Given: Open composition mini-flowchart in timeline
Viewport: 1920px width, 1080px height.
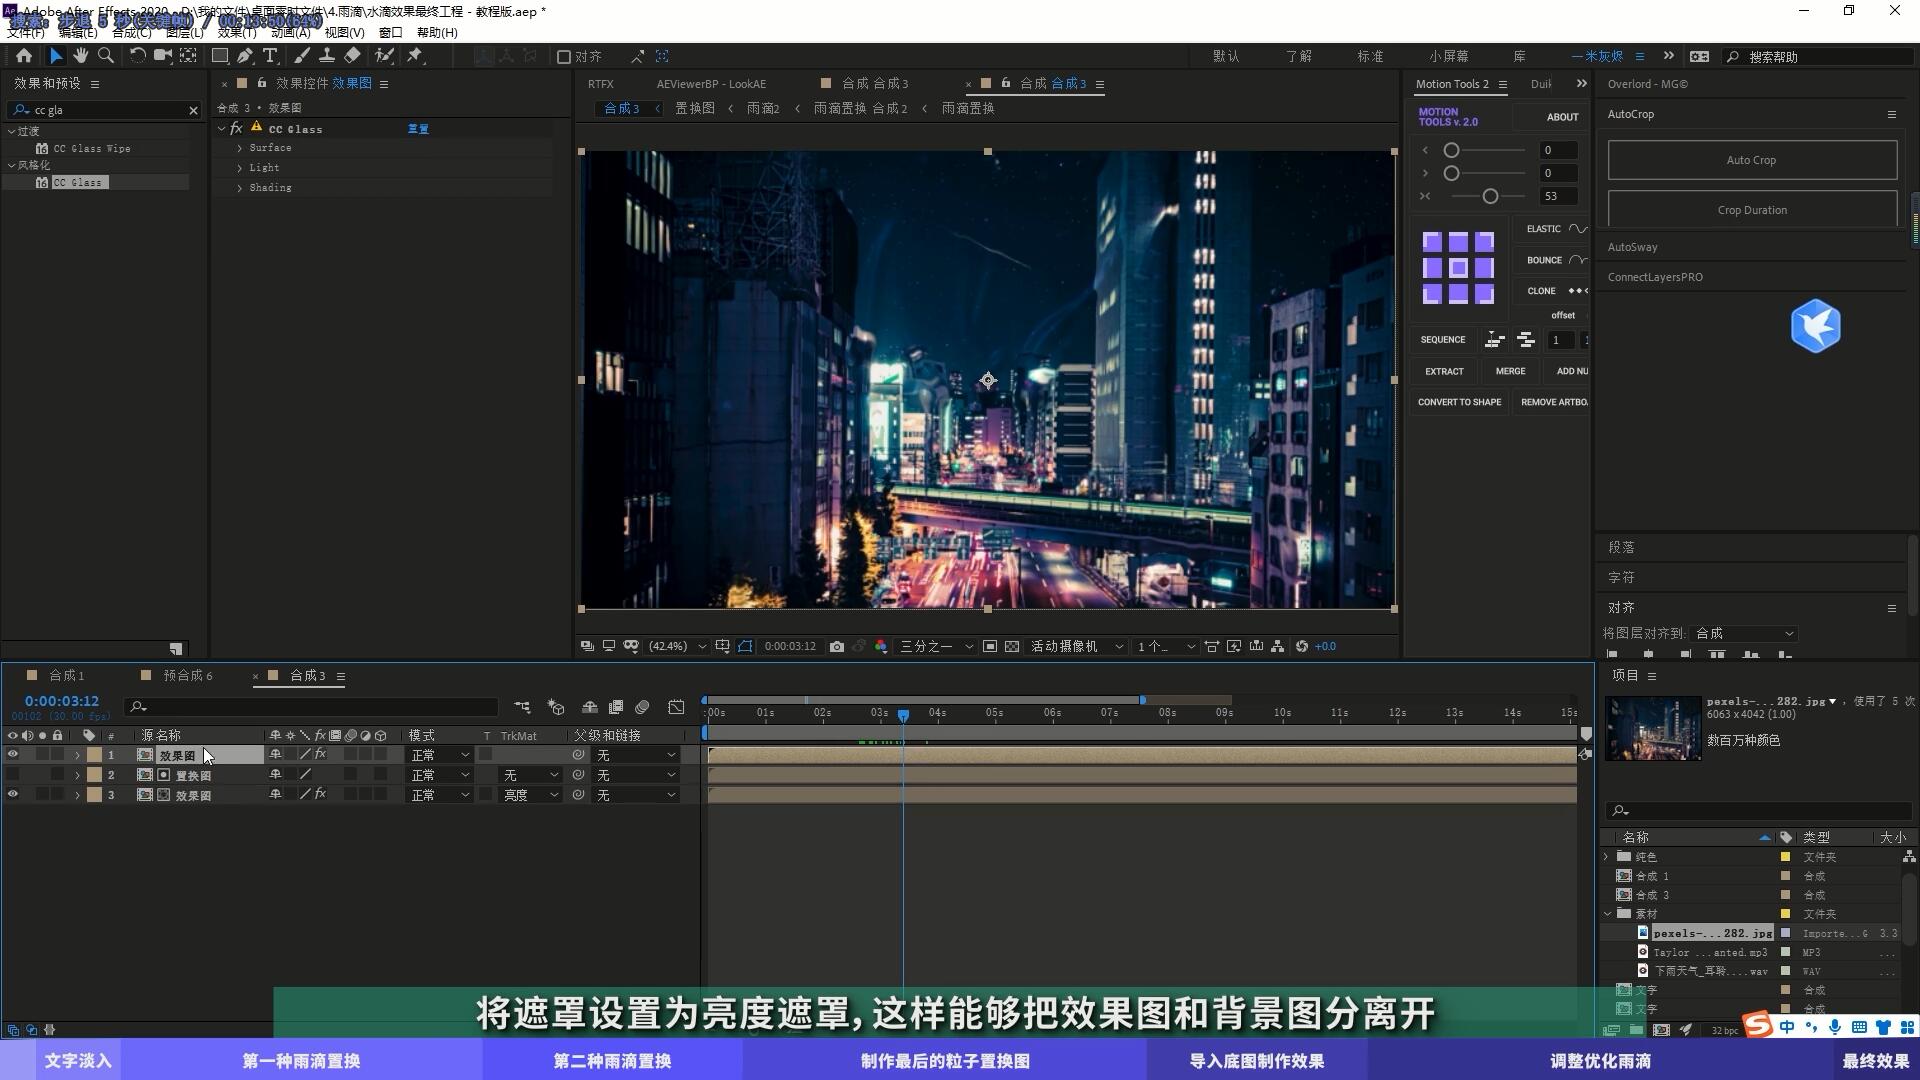Looking at the screenshot, I should (522, 707).
